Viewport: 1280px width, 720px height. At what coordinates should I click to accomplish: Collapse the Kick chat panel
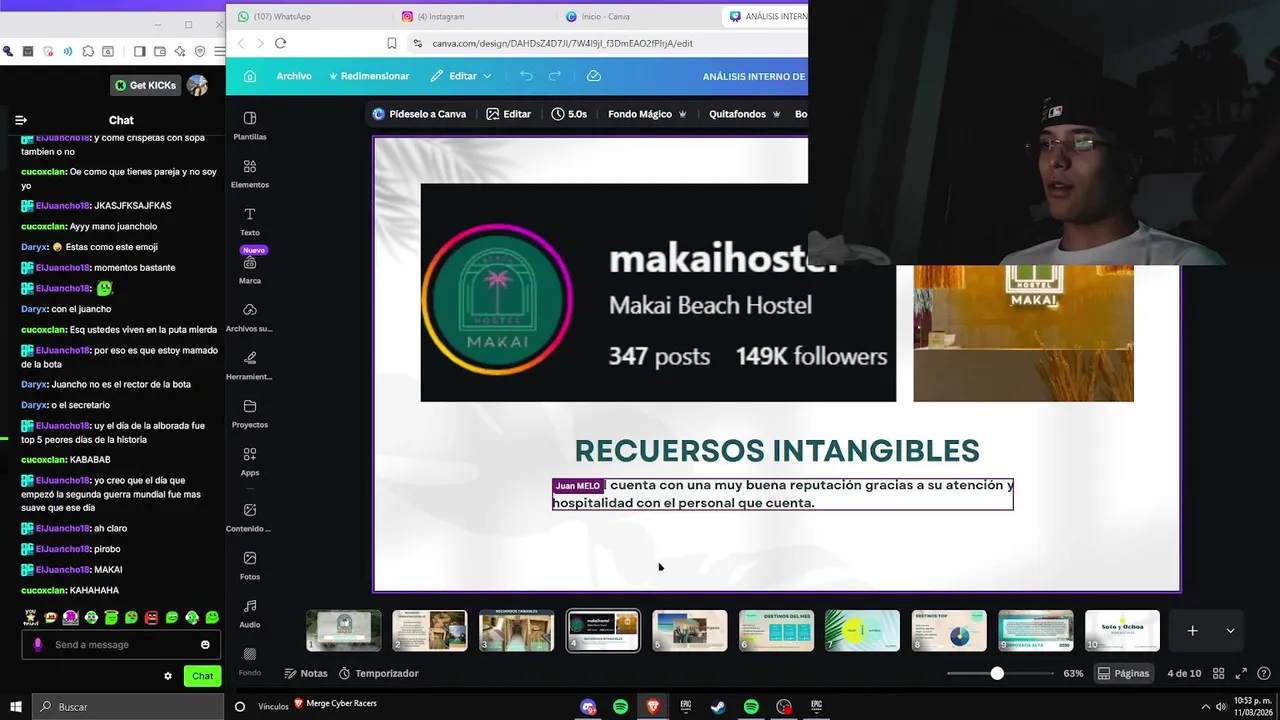pos(20,120)
